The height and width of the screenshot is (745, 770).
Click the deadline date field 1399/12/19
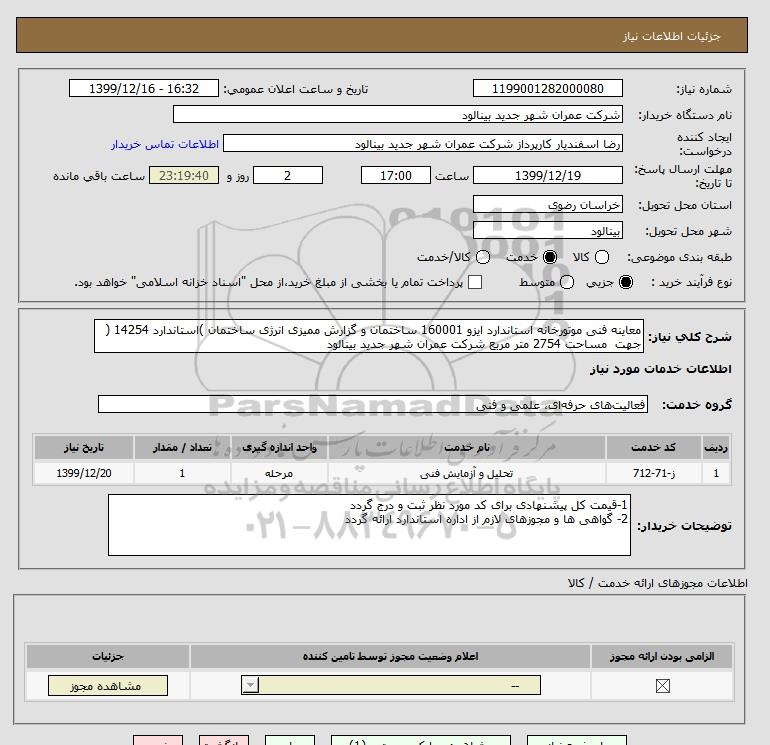[x=548, y=175]
